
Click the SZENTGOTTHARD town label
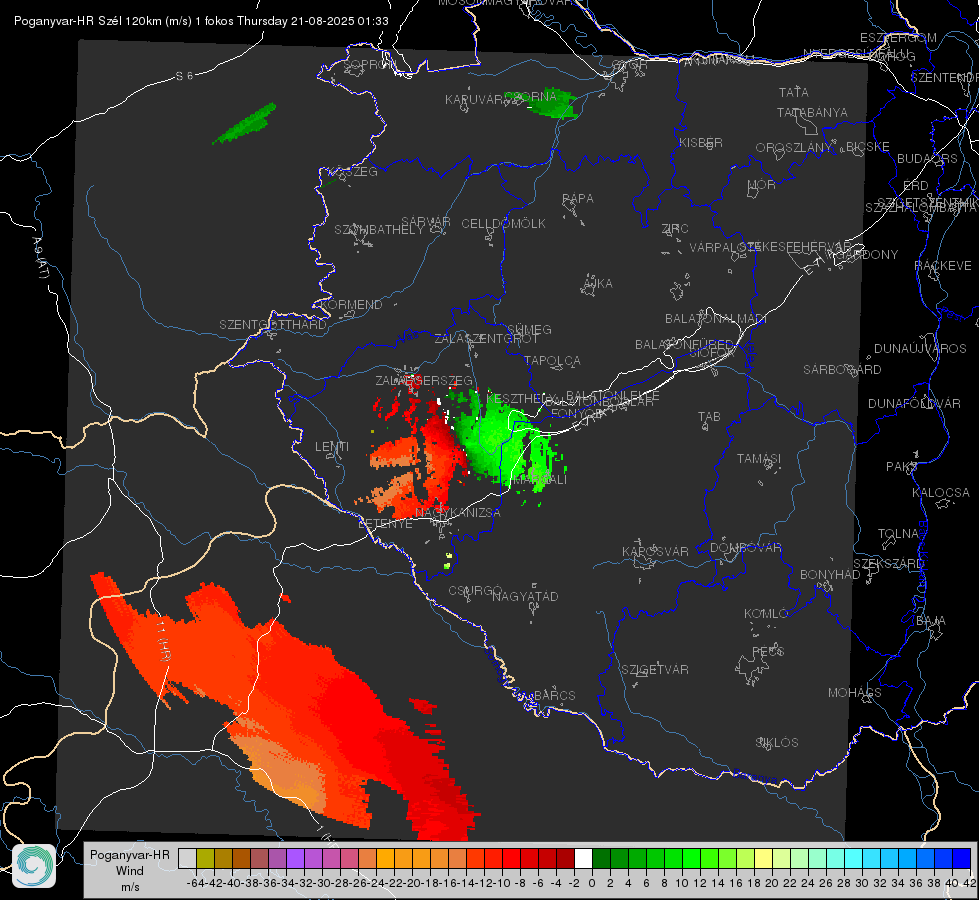coord(273,325)
